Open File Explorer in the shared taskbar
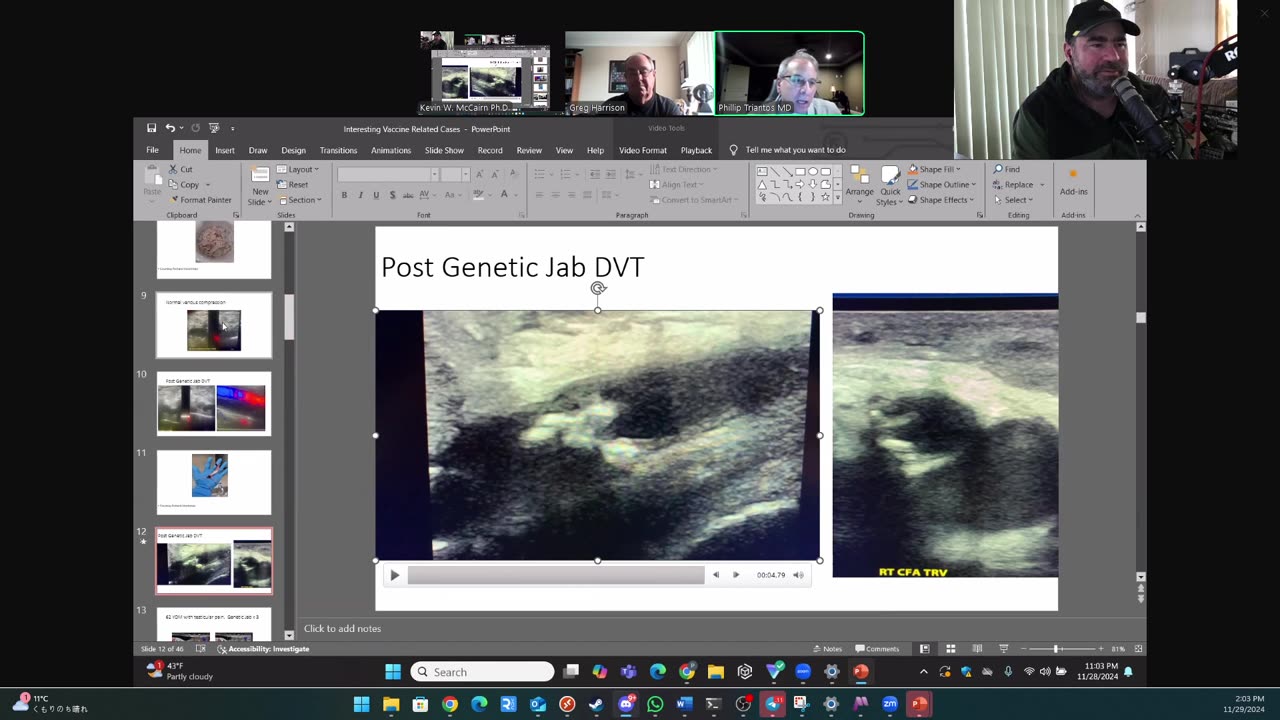The width and height of the screenshot is (1280, 720). pos(716,672)
